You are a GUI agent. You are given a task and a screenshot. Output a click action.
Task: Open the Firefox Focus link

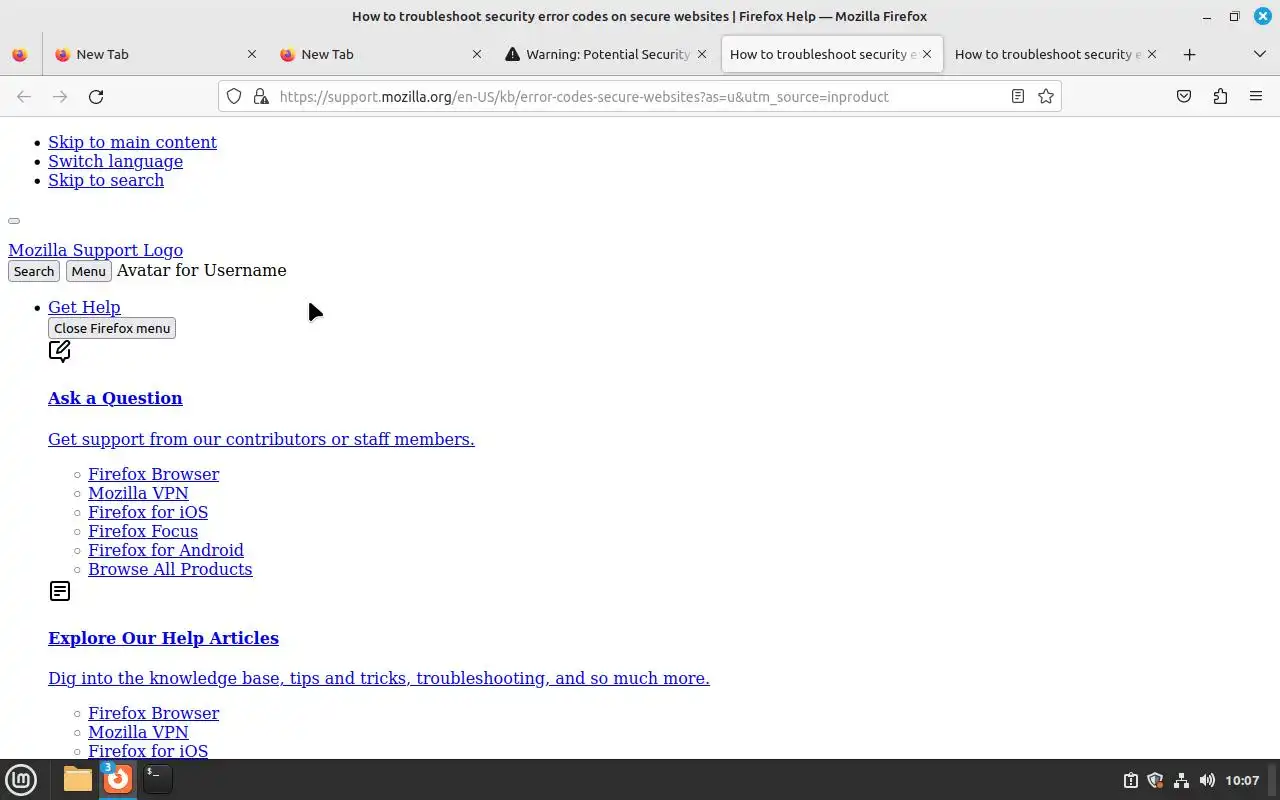pos(143,531)
